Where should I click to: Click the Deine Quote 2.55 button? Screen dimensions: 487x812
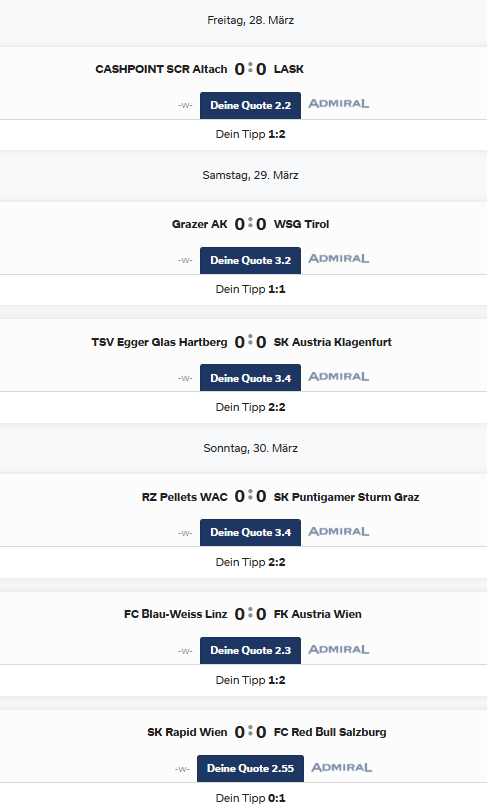click(x=250, y=768)
